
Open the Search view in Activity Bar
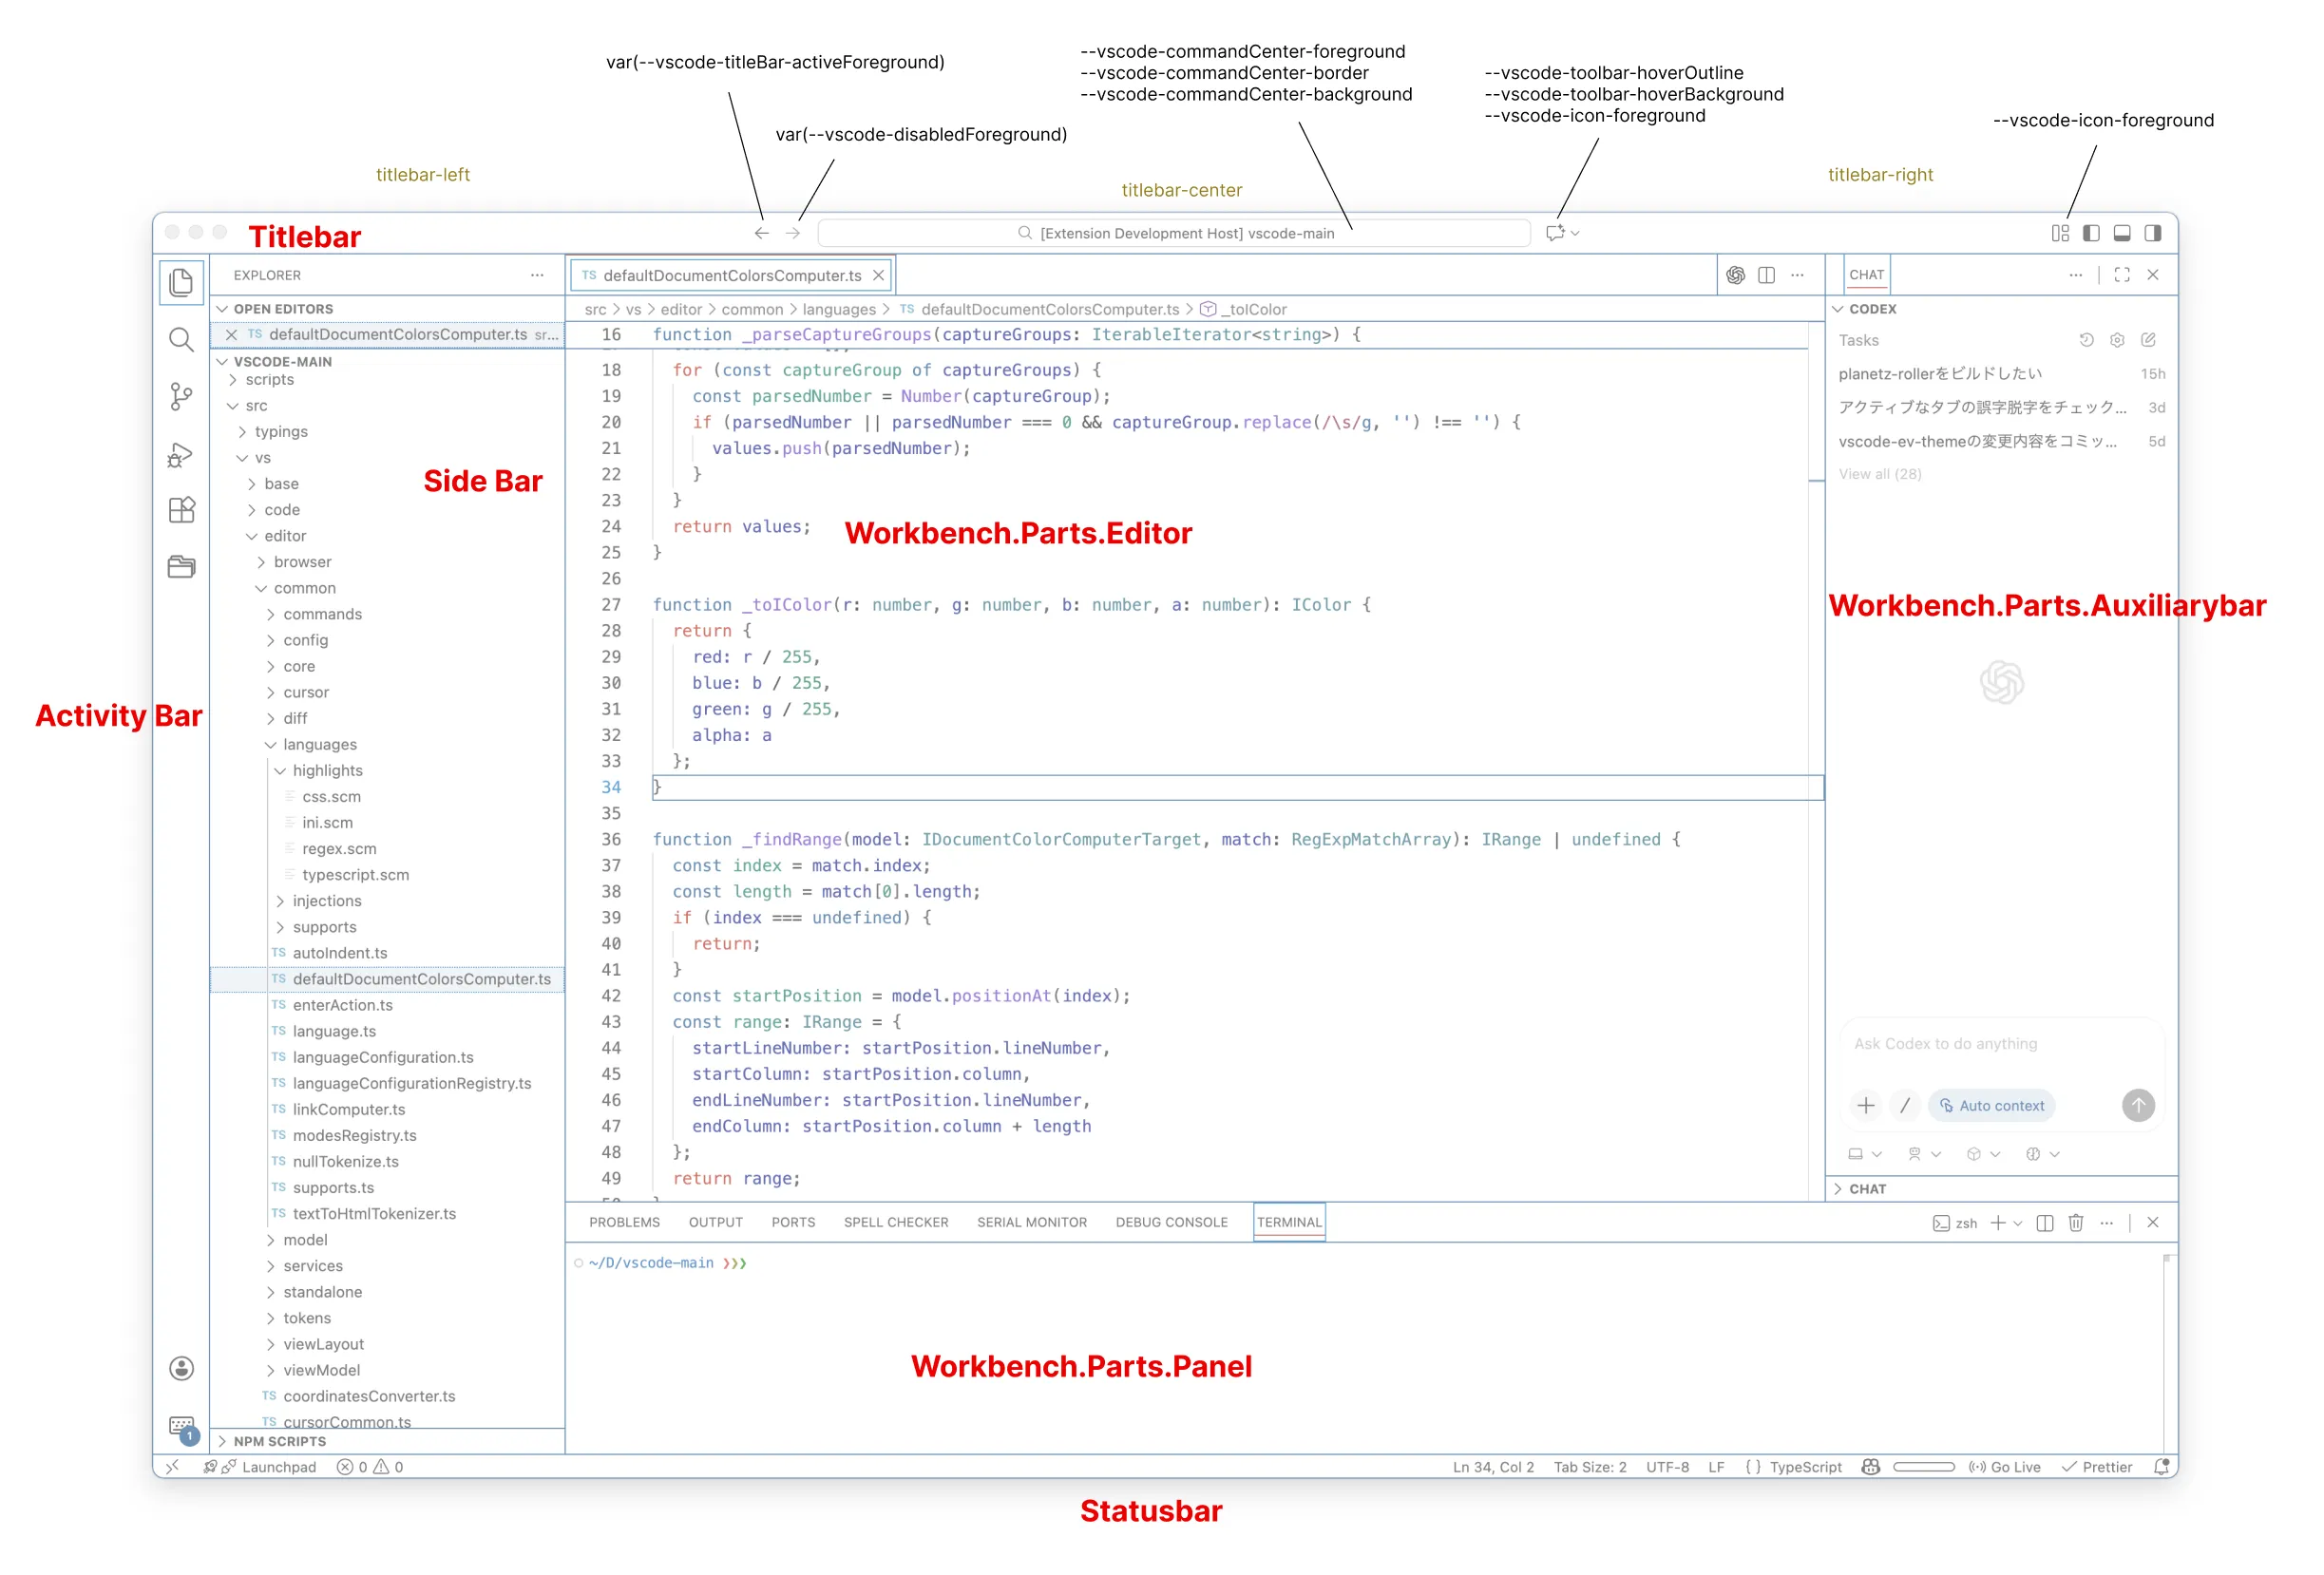[x=181, y=340]
